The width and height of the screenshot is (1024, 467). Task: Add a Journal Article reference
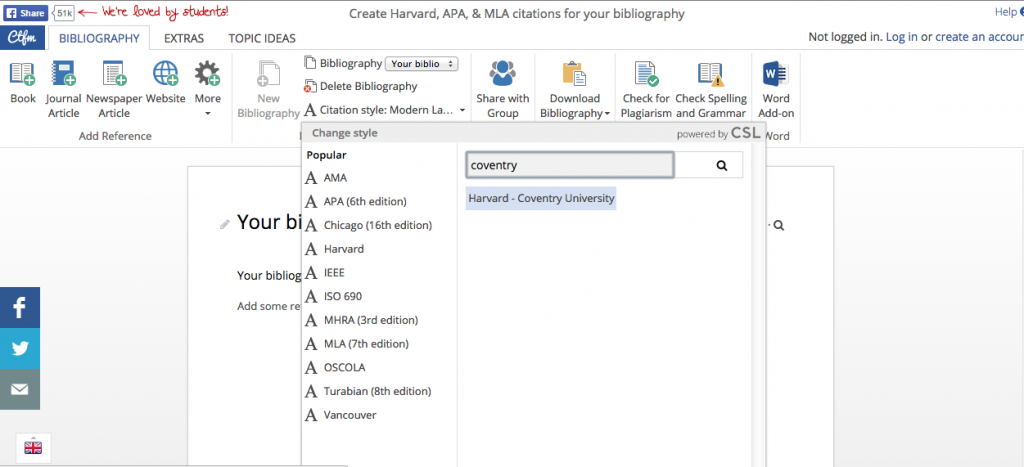click(63, 89)
